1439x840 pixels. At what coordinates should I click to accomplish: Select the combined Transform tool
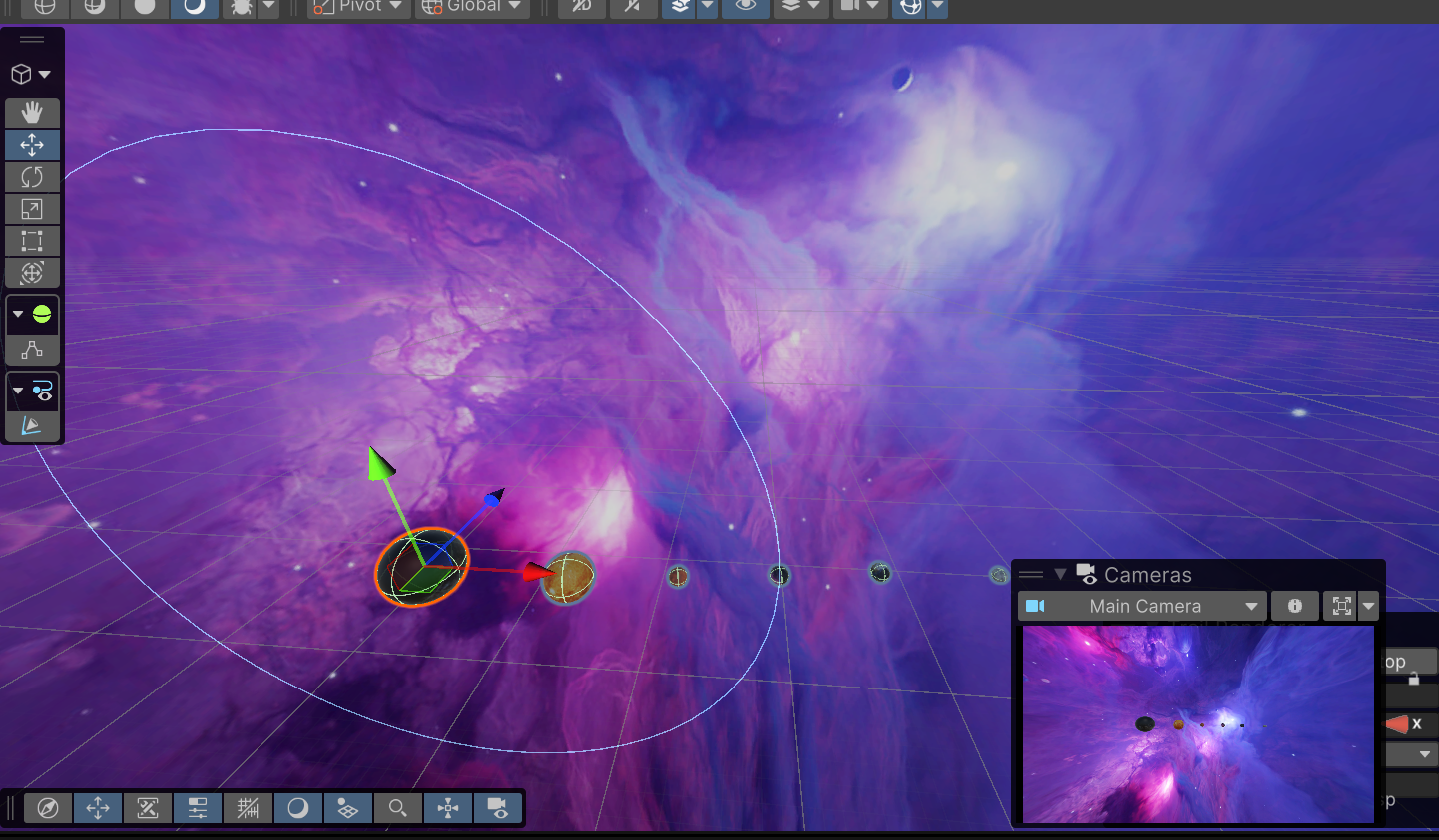pos(32,273)
